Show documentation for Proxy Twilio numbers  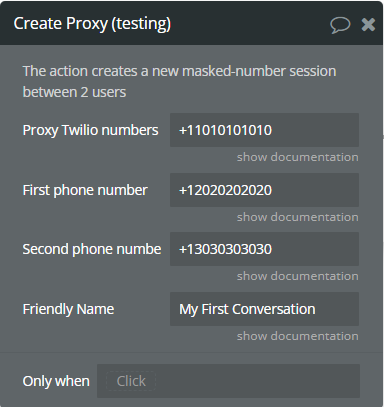tap(298, 157)
